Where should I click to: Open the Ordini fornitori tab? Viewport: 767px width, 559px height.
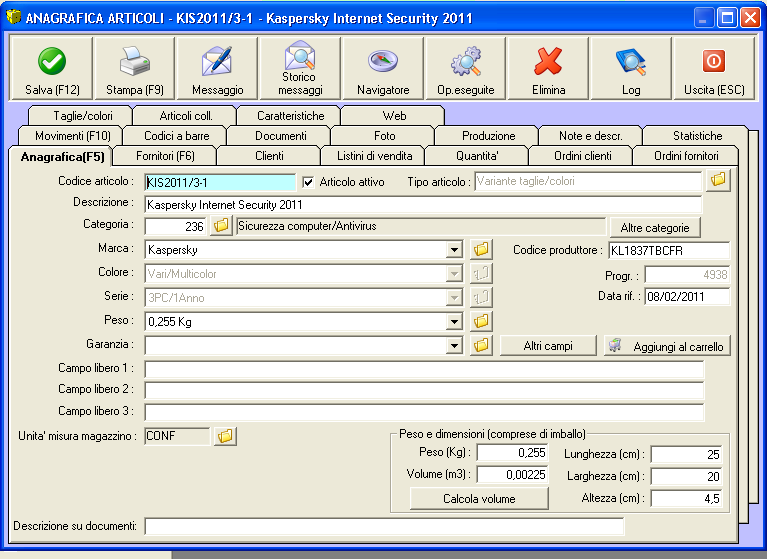point(686,156)
